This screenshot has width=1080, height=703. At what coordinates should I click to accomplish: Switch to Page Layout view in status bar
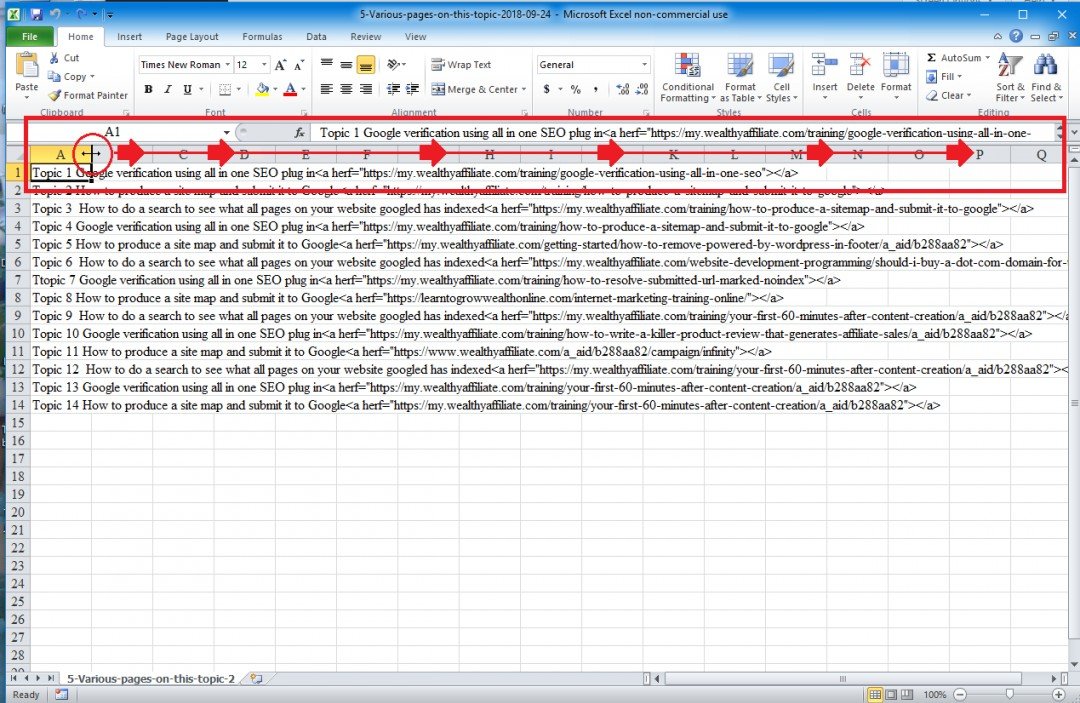(891, 695)
